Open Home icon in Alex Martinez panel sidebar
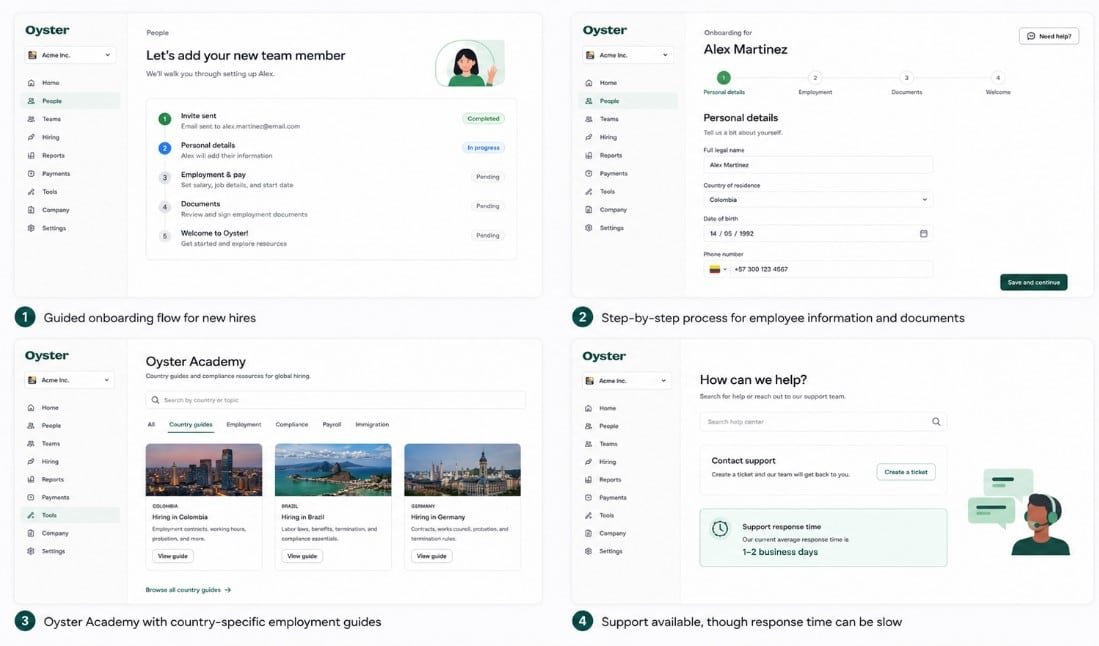This screenshot has height=646, width=1099. coord(589,83)
